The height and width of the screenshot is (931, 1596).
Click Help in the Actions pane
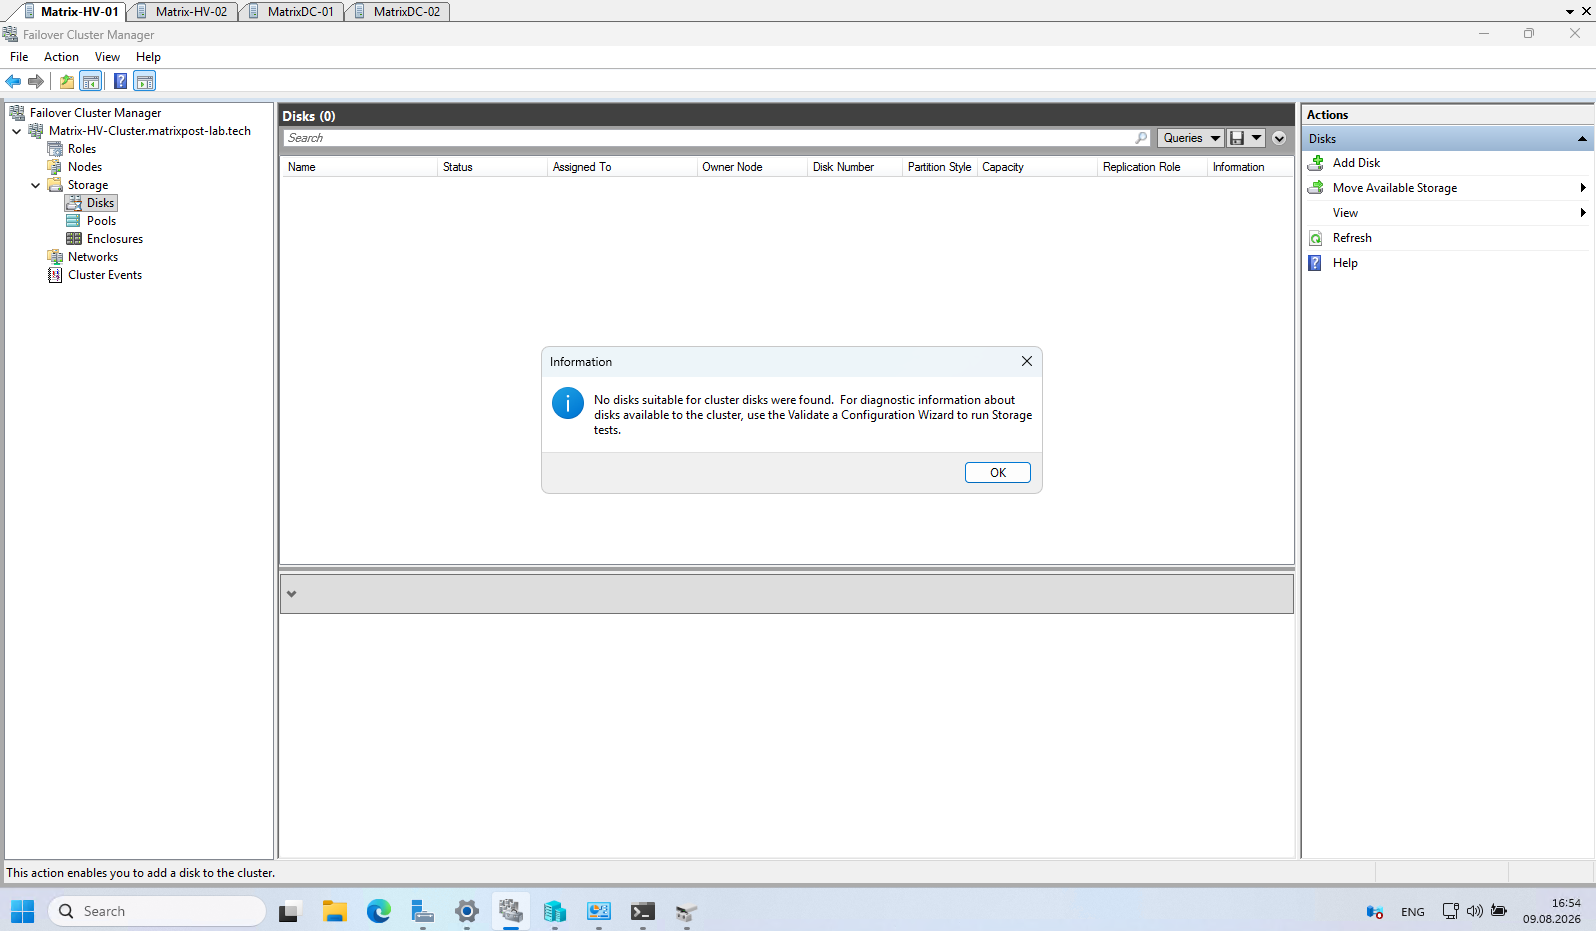click(x=1345, y=263)
